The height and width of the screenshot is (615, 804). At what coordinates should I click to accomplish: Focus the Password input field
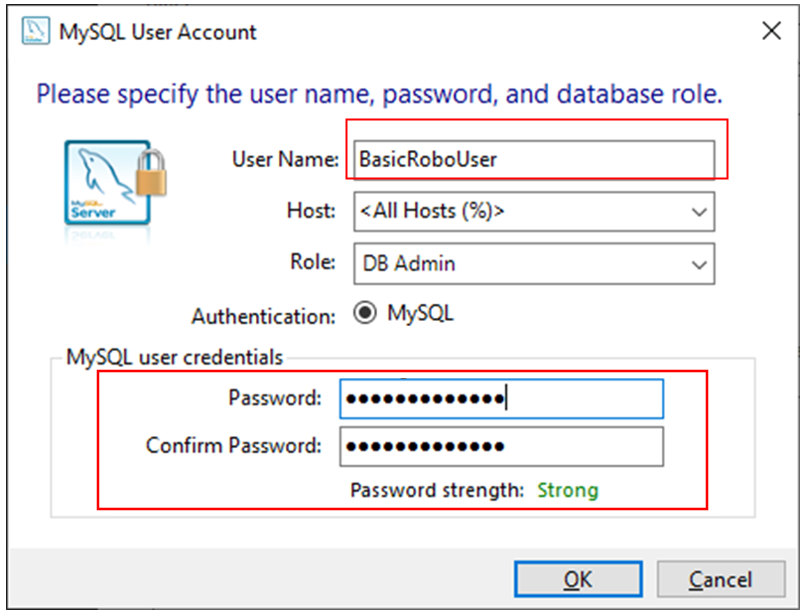(x=501, y=398)
